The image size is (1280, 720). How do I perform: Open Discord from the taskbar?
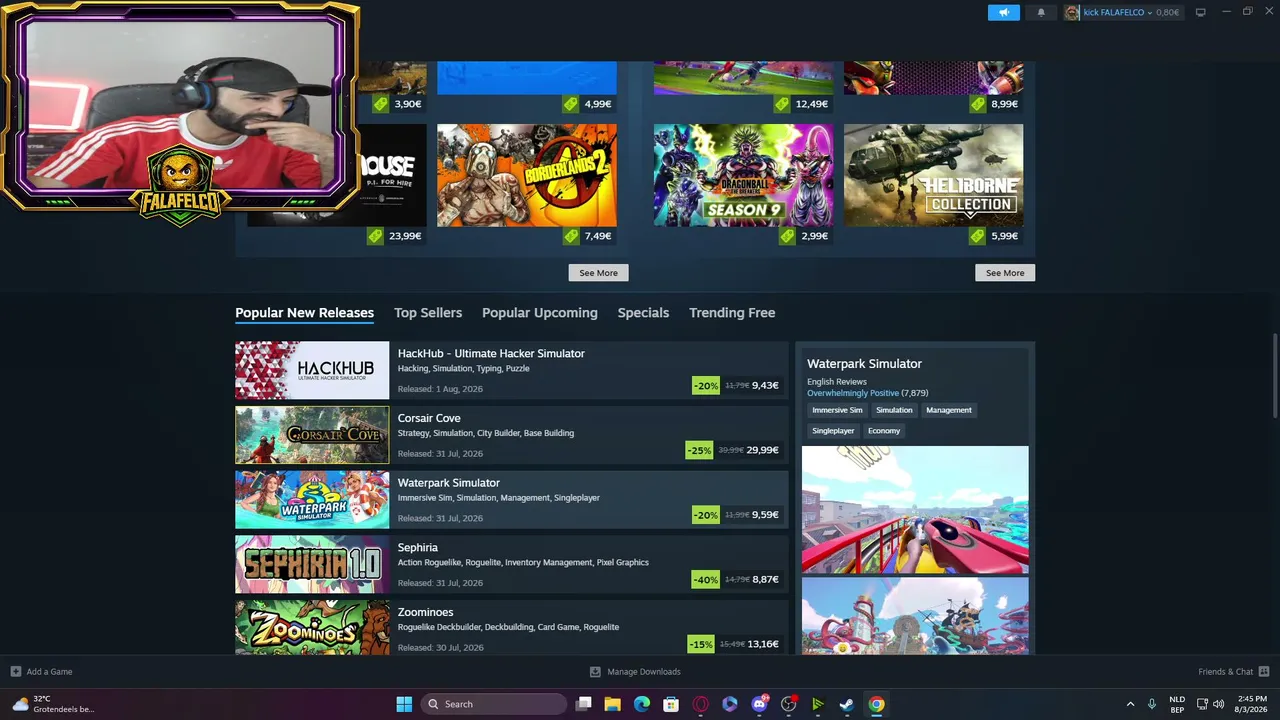click(759, 704)
